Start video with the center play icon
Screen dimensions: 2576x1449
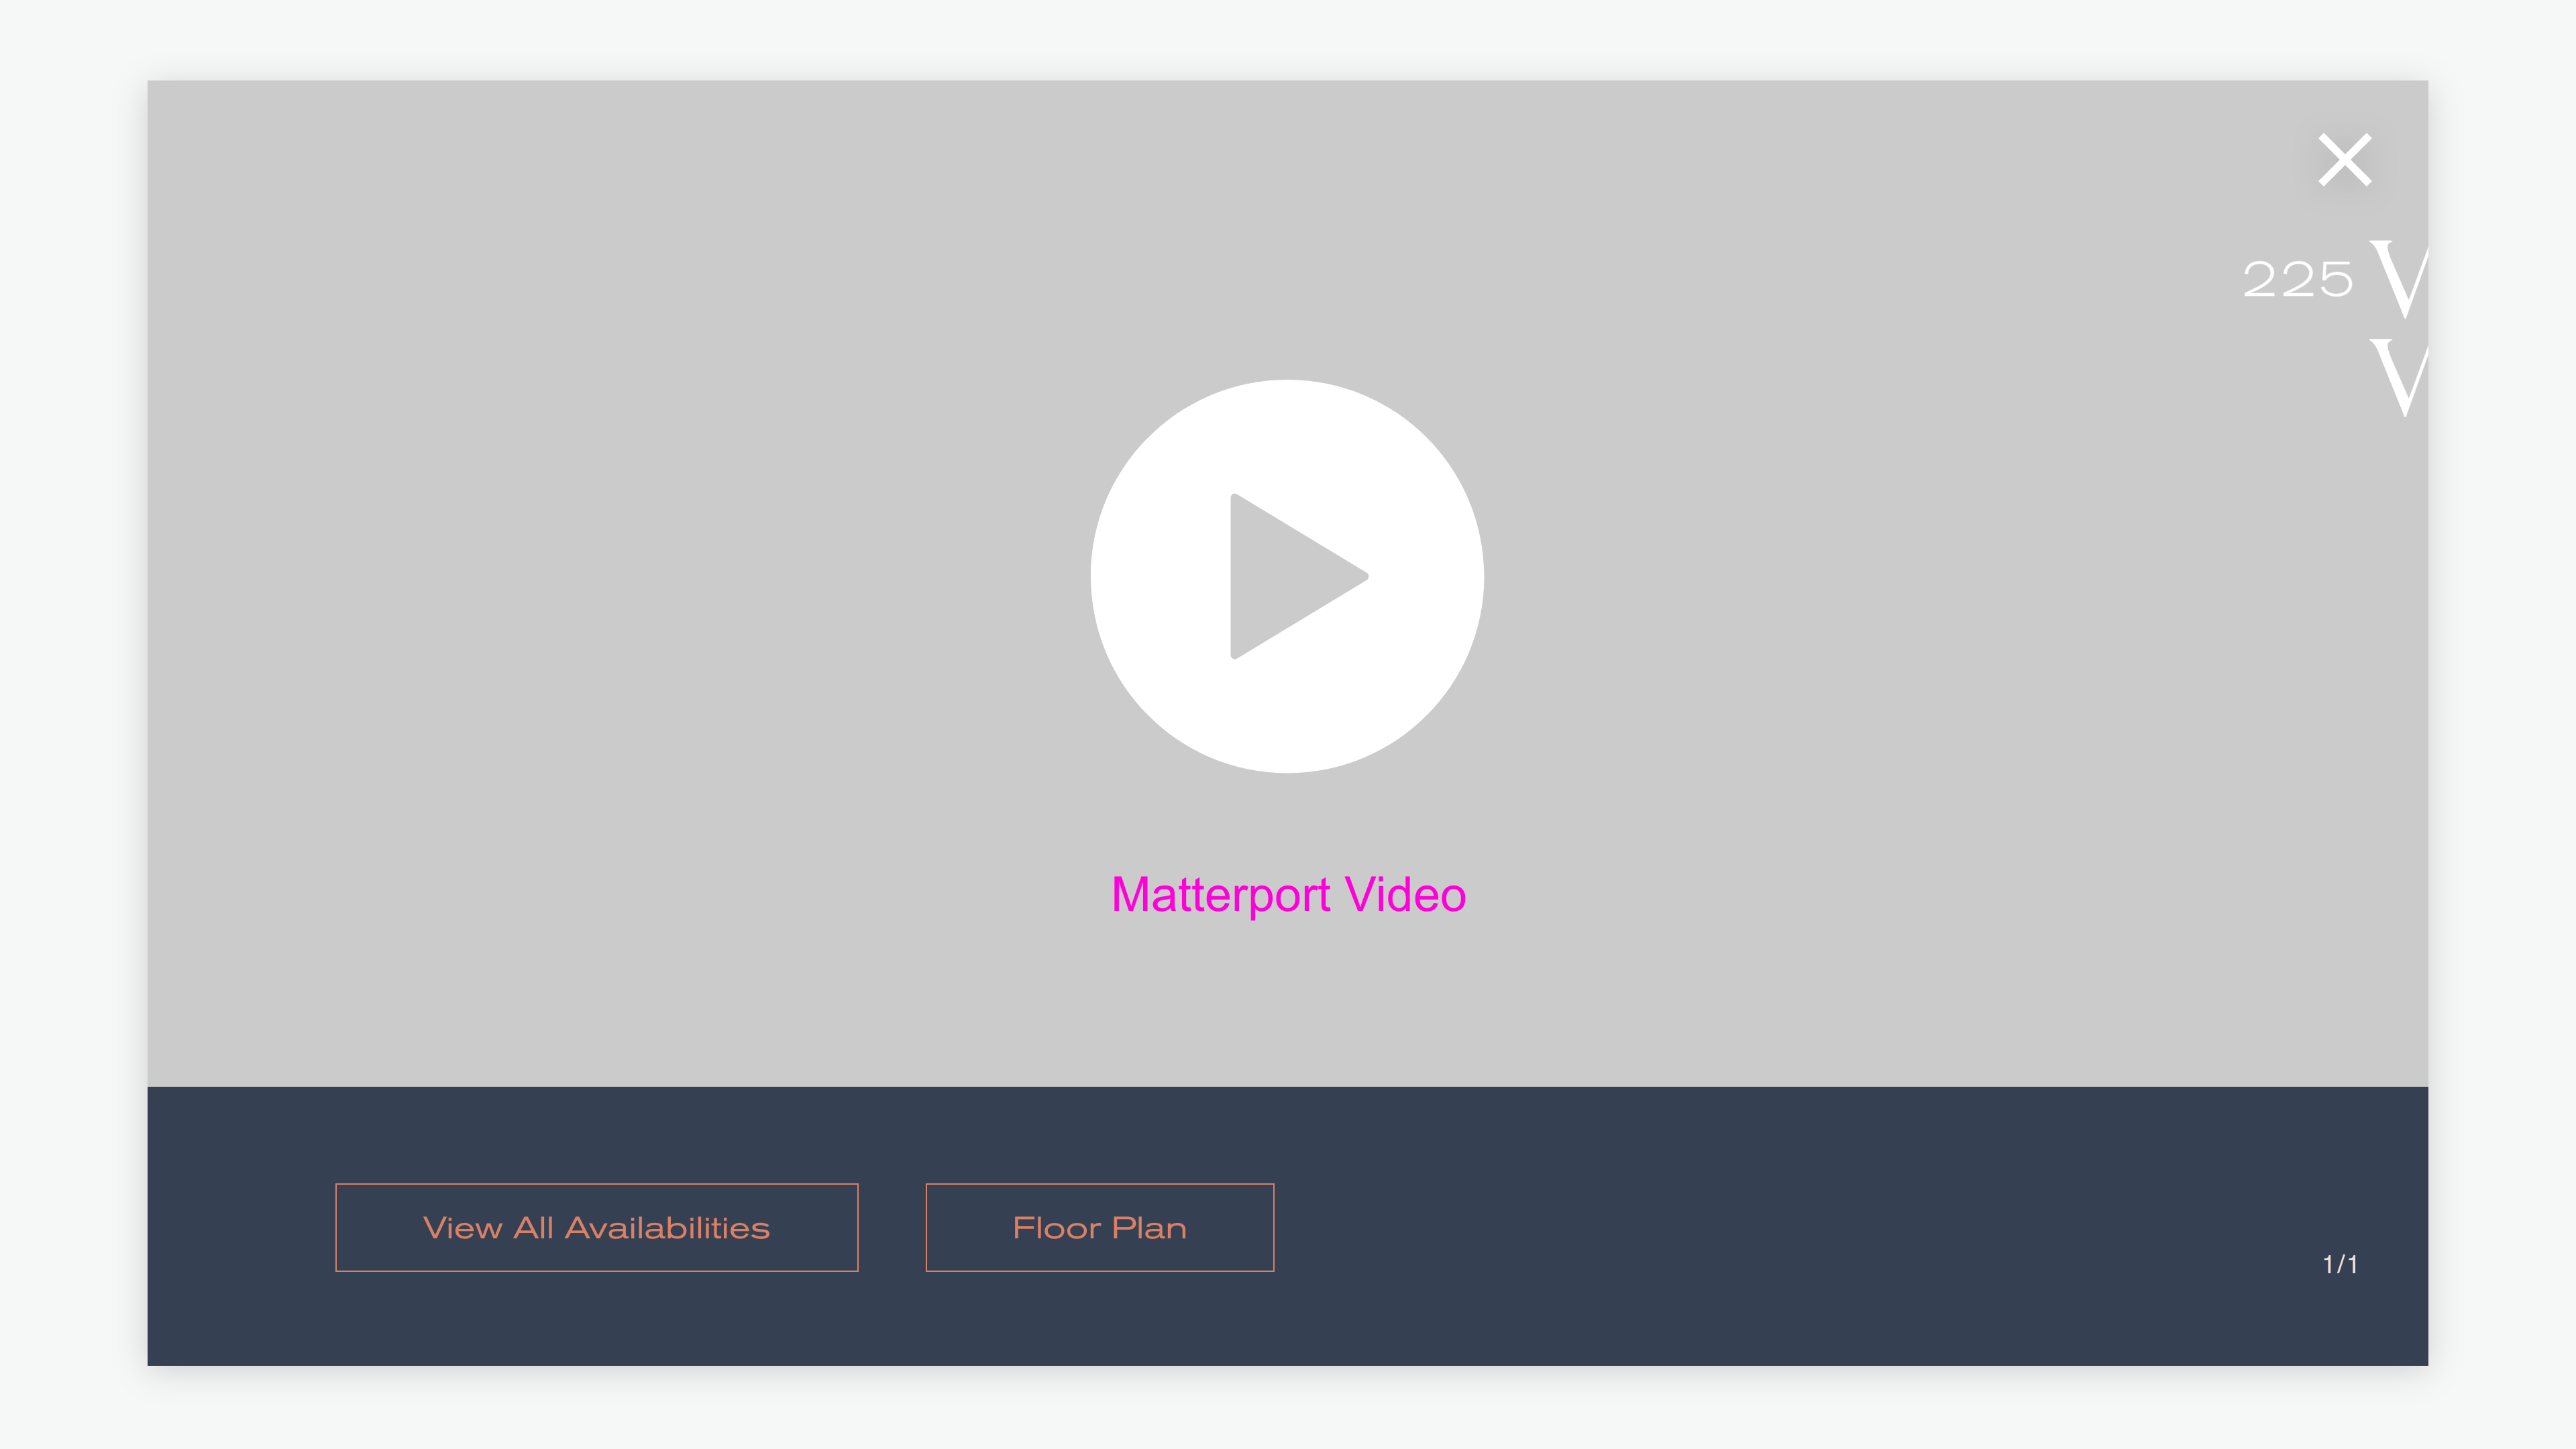pos(1287,576)
